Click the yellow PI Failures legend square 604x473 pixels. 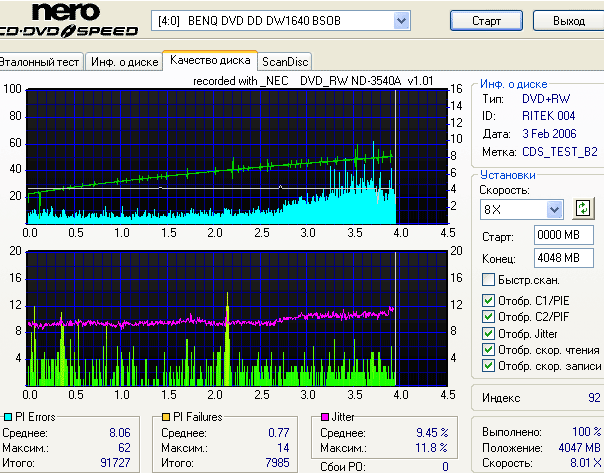click(166, 417)
